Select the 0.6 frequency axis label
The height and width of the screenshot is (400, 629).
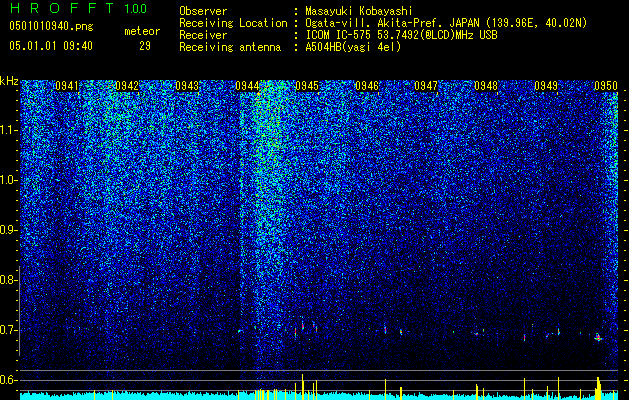click(x=8, y=380)
